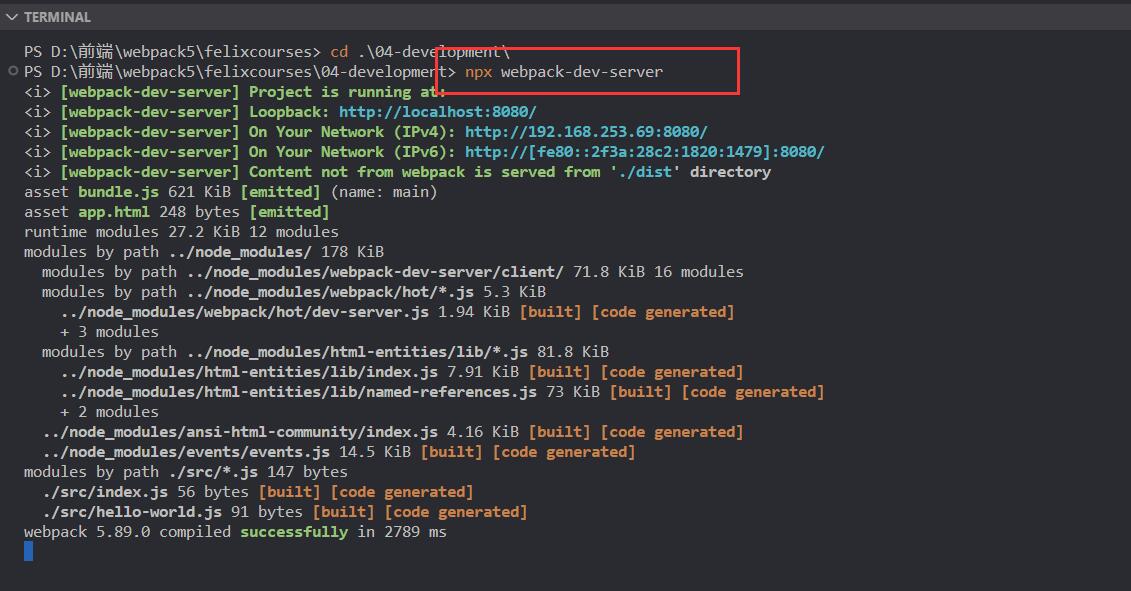
Task: Open the http://192.168.253.69:8080/ IPv4 link
Action: [x=586, y=132]
